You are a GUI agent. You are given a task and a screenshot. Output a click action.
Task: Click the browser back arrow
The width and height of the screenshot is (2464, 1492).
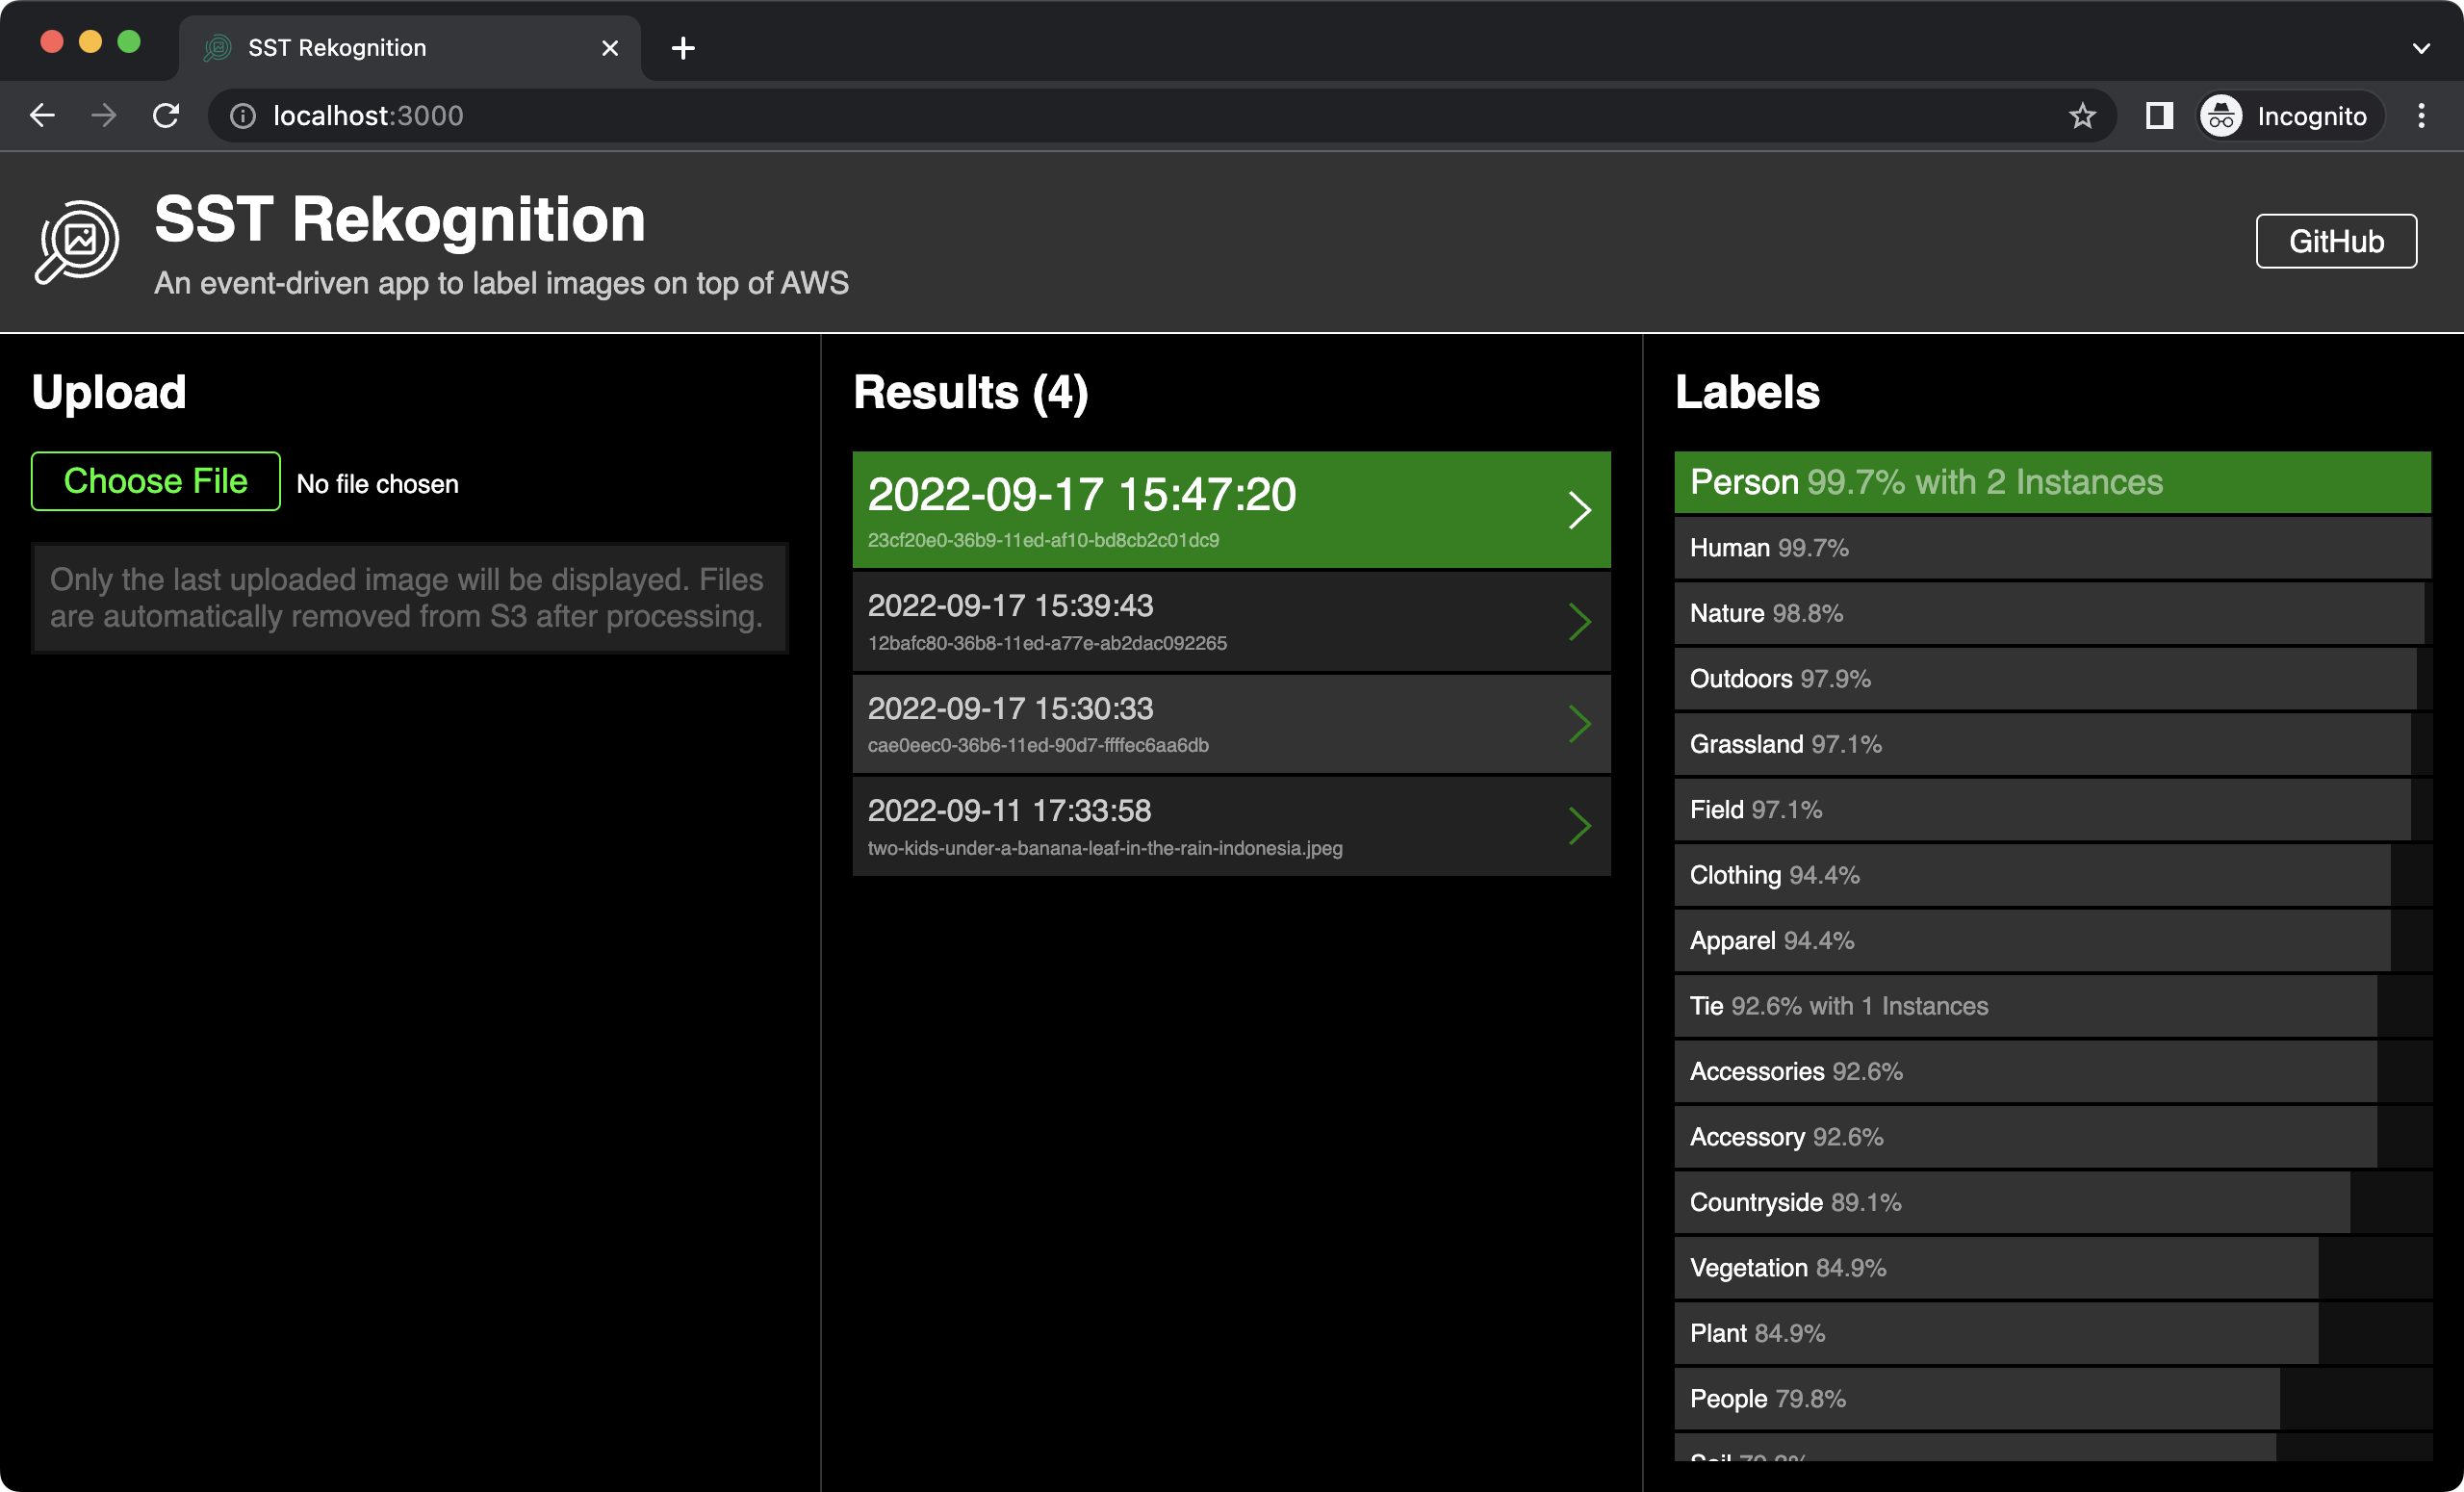click(x=42, y=116)
